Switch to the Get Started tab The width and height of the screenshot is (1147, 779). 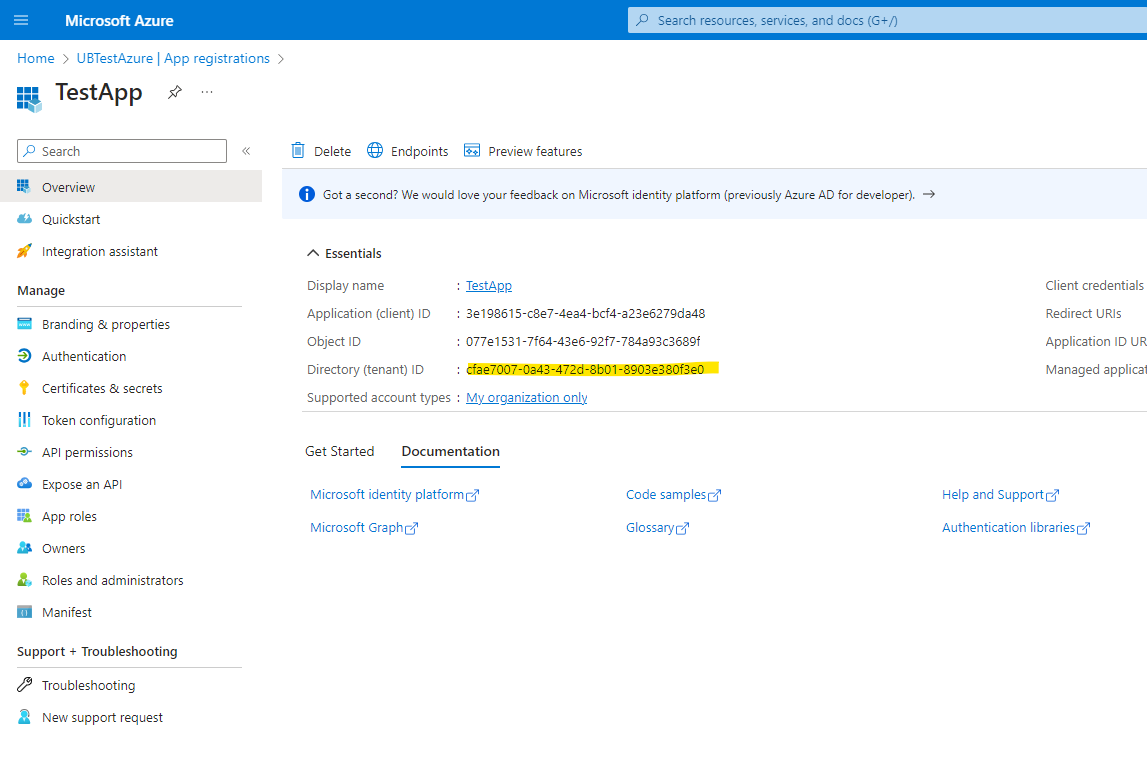click(339, 451)
